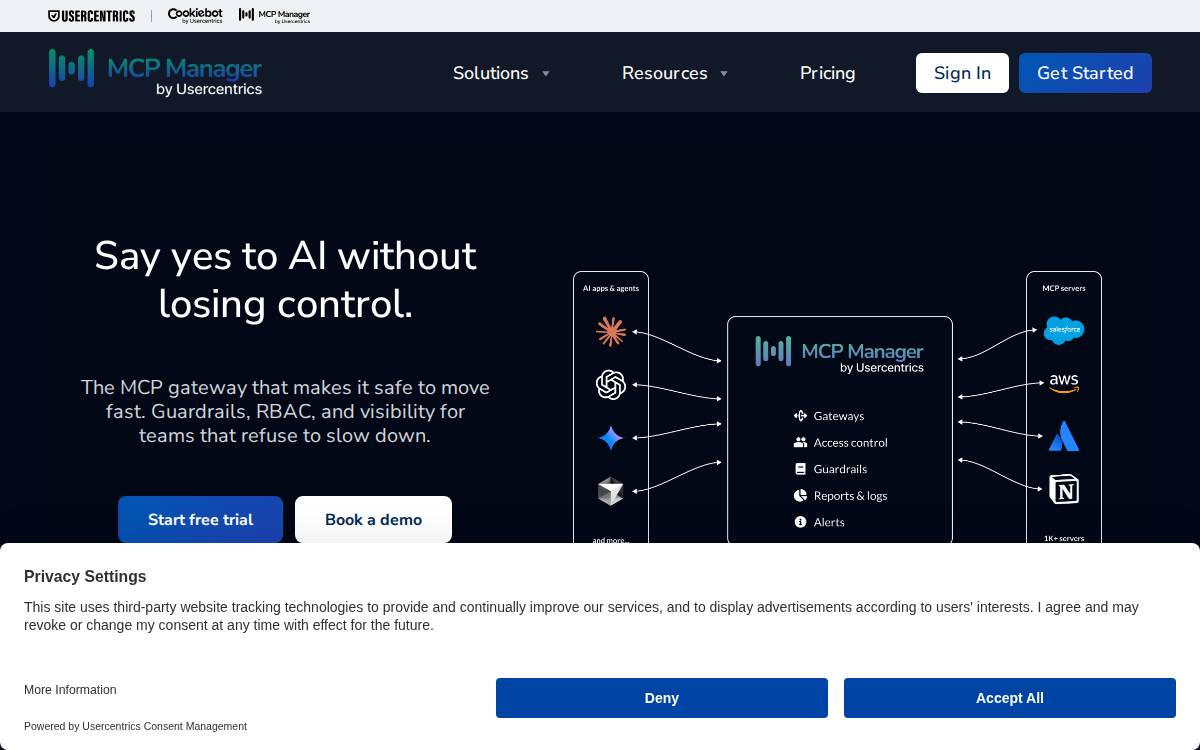Click the 'MCP servers' column label
1200x750 pixels.
coord(1064,288)
